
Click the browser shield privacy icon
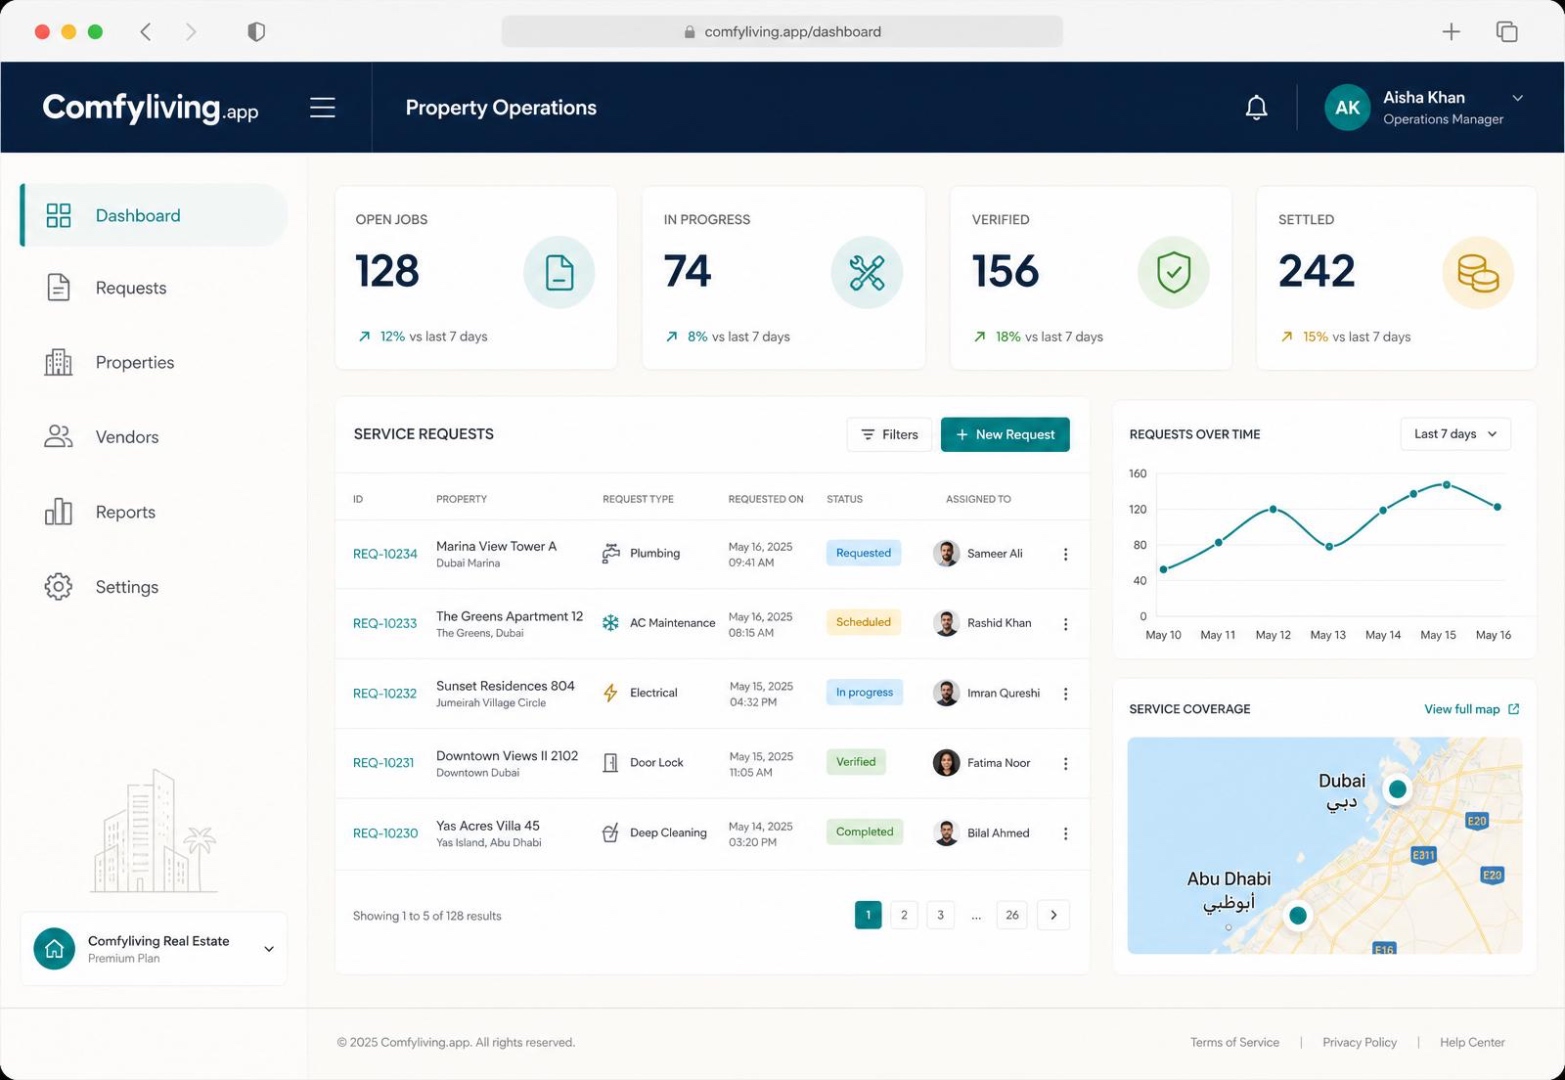coord(256,31)
